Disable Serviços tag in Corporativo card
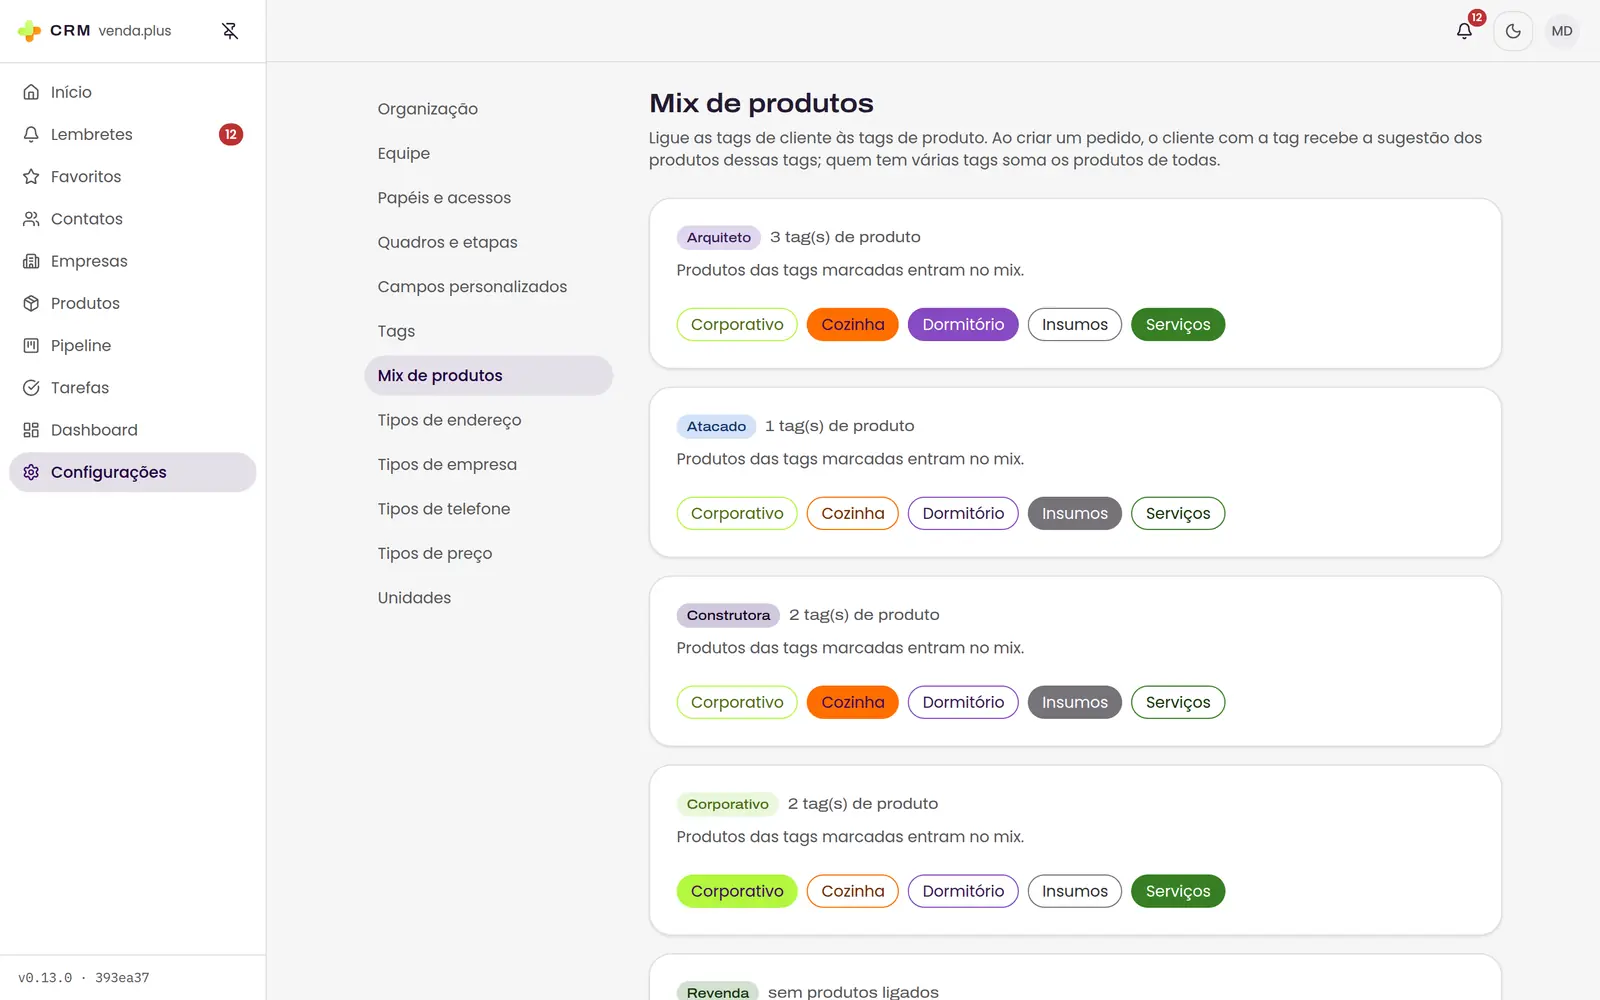The width and height of the screenshot is (1600, 1000). [1178, 892]
